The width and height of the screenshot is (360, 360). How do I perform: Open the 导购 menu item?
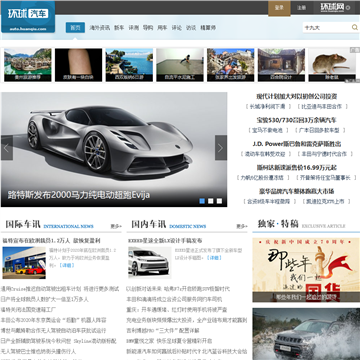(x=148, y=28)
